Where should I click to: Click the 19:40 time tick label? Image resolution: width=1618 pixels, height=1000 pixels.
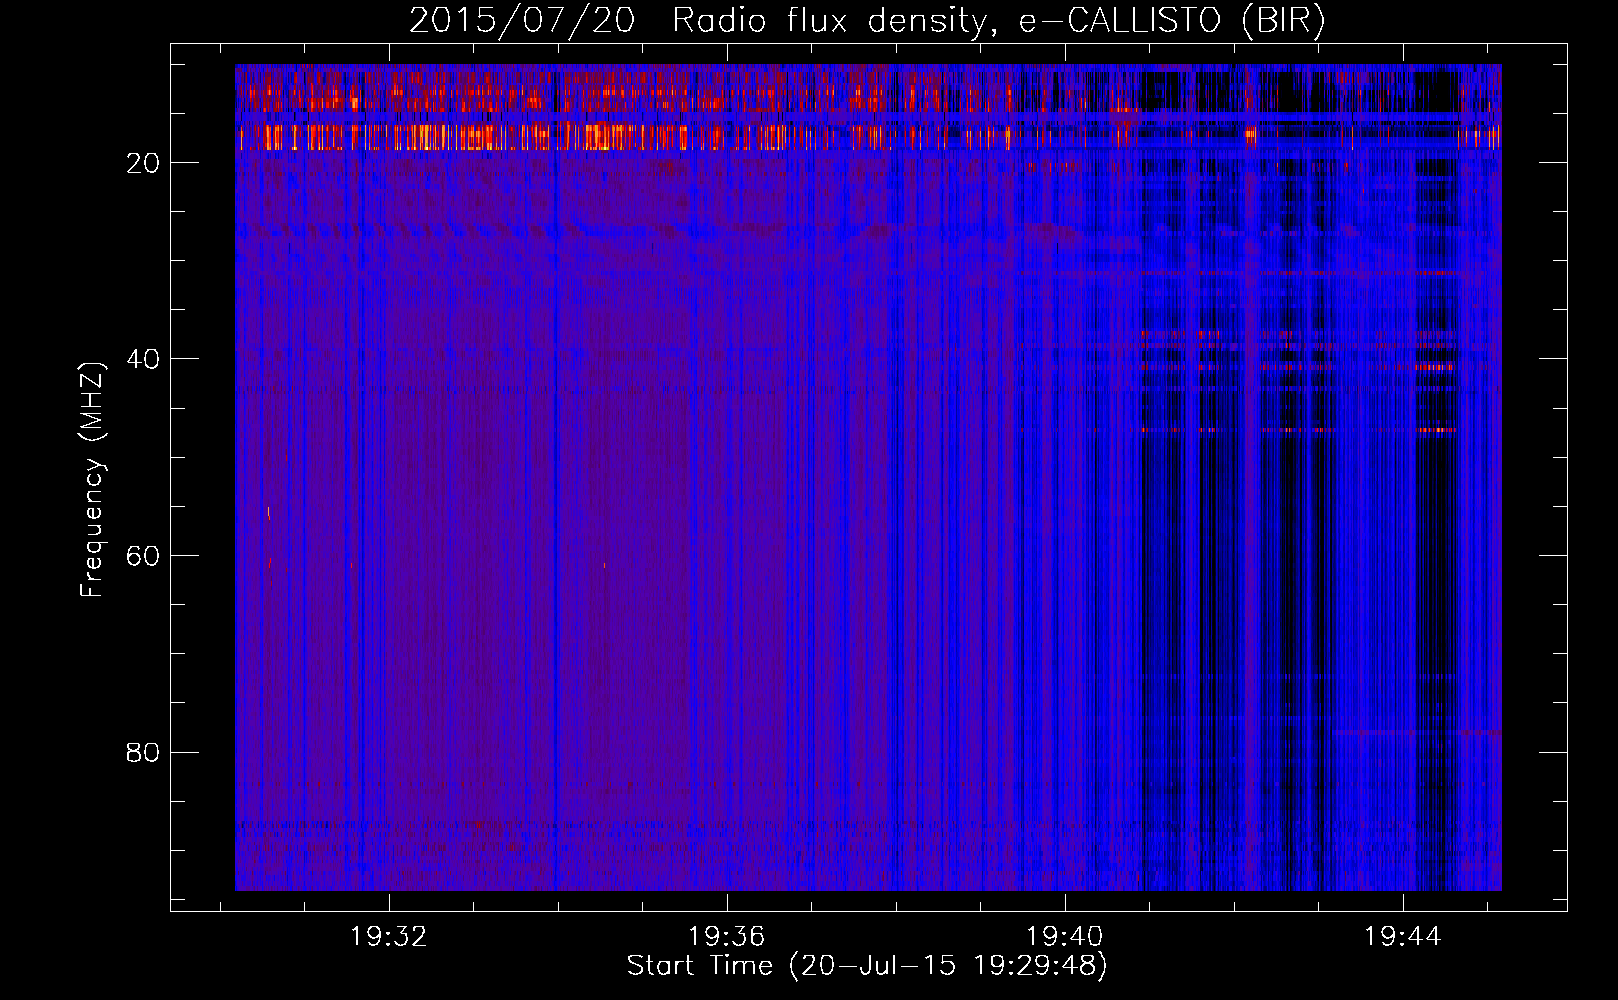(x=1065, y=937)
